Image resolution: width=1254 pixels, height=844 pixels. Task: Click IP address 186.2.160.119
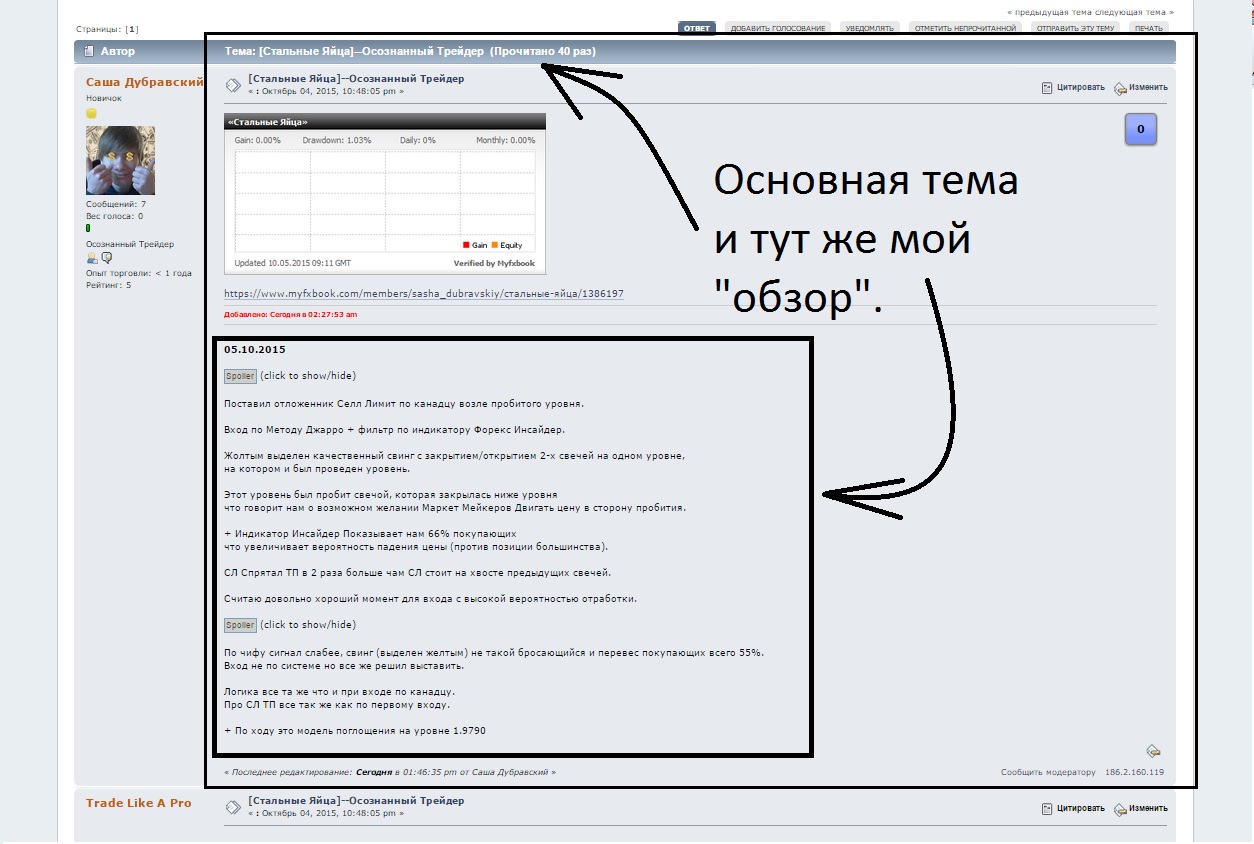coord(1135,772)
